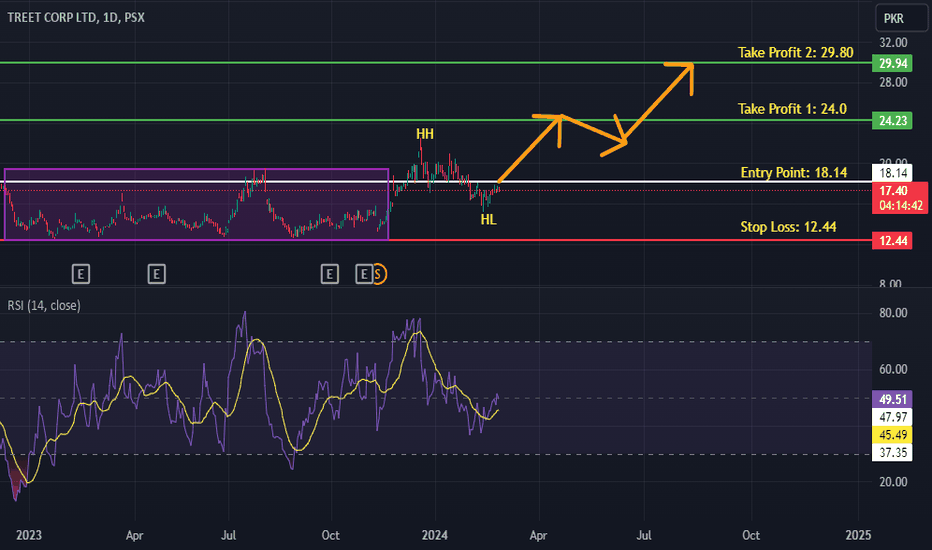Viewport: 932px width, 550px height.
Task: Click the green 24.23 price axis tag
Action: (892, 121)
